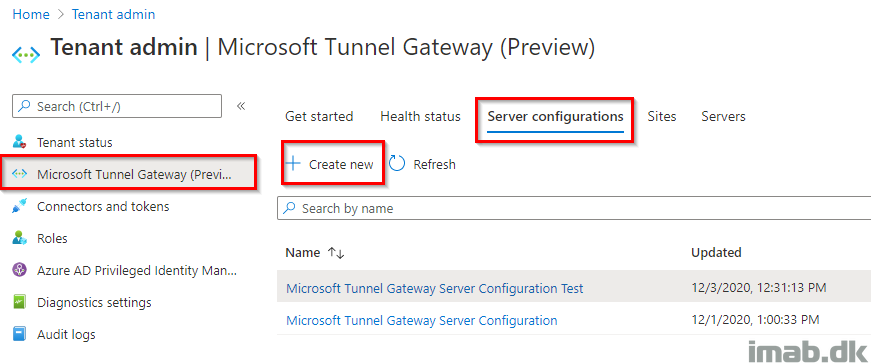This screenshot has width=871, height=364.
Task: Click the Diagnostics settings green icon
Action: point(19,303)
